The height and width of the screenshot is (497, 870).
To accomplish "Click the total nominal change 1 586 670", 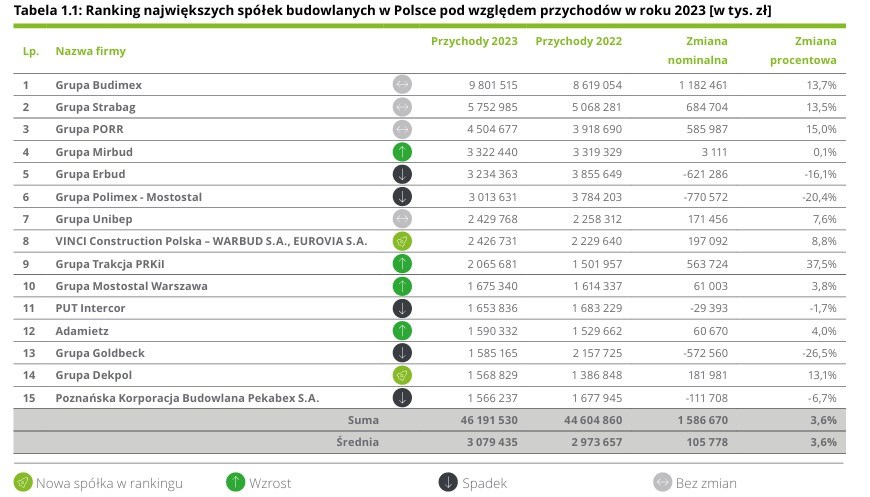I will click(x=702, y=420).
